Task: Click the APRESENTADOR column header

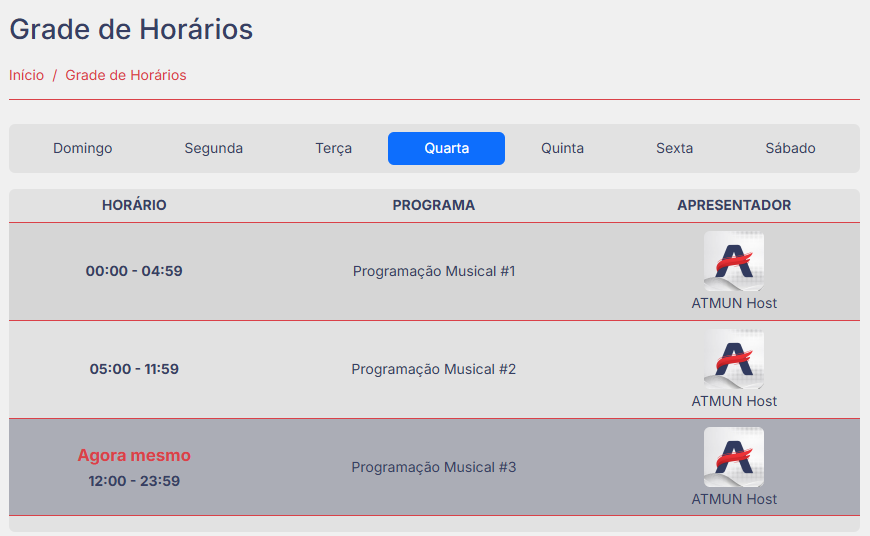Action: point(734,205)
